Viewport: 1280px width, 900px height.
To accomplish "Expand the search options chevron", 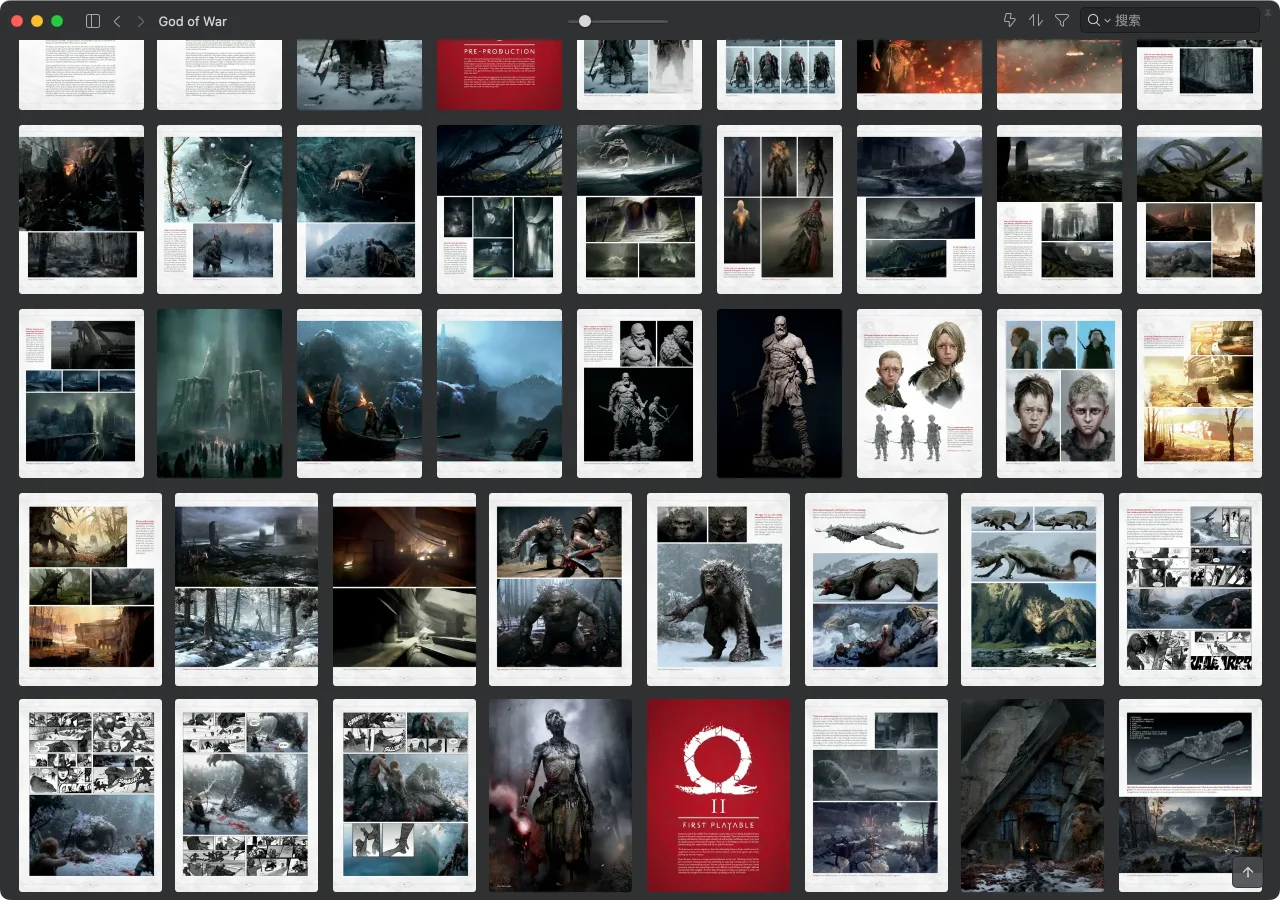I will [x=1108, y=21].
